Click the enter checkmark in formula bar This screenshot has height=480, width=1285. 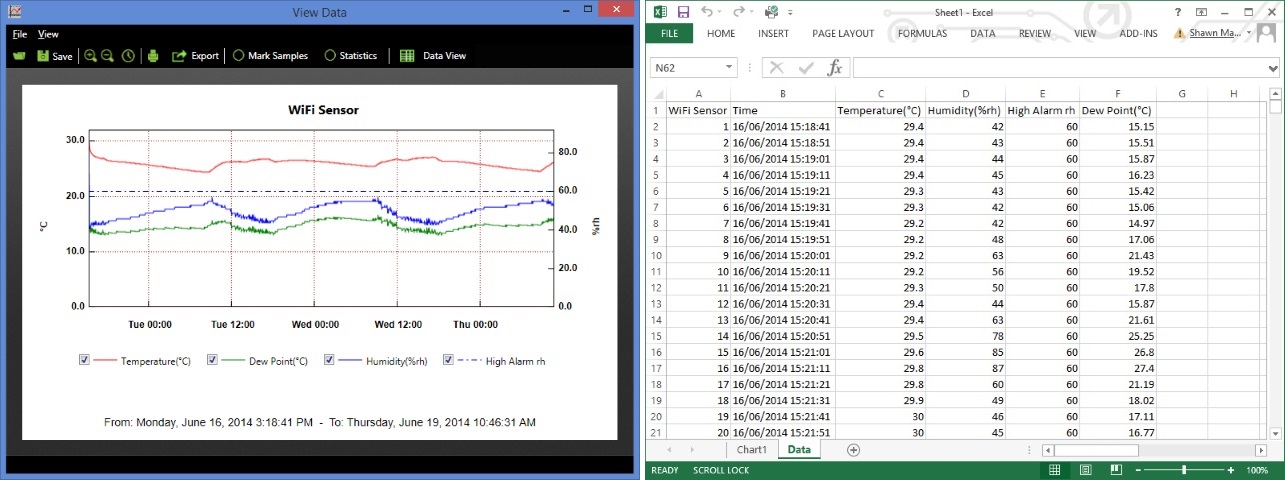[x=806, y=68]
